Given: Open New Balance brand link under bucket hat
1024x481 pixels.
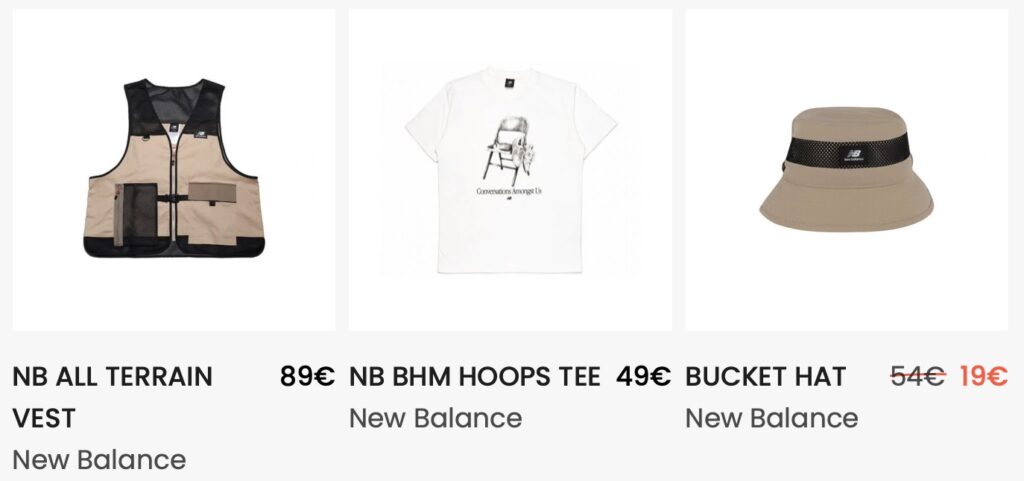Looking at the screenshot, I should (772, 418).
